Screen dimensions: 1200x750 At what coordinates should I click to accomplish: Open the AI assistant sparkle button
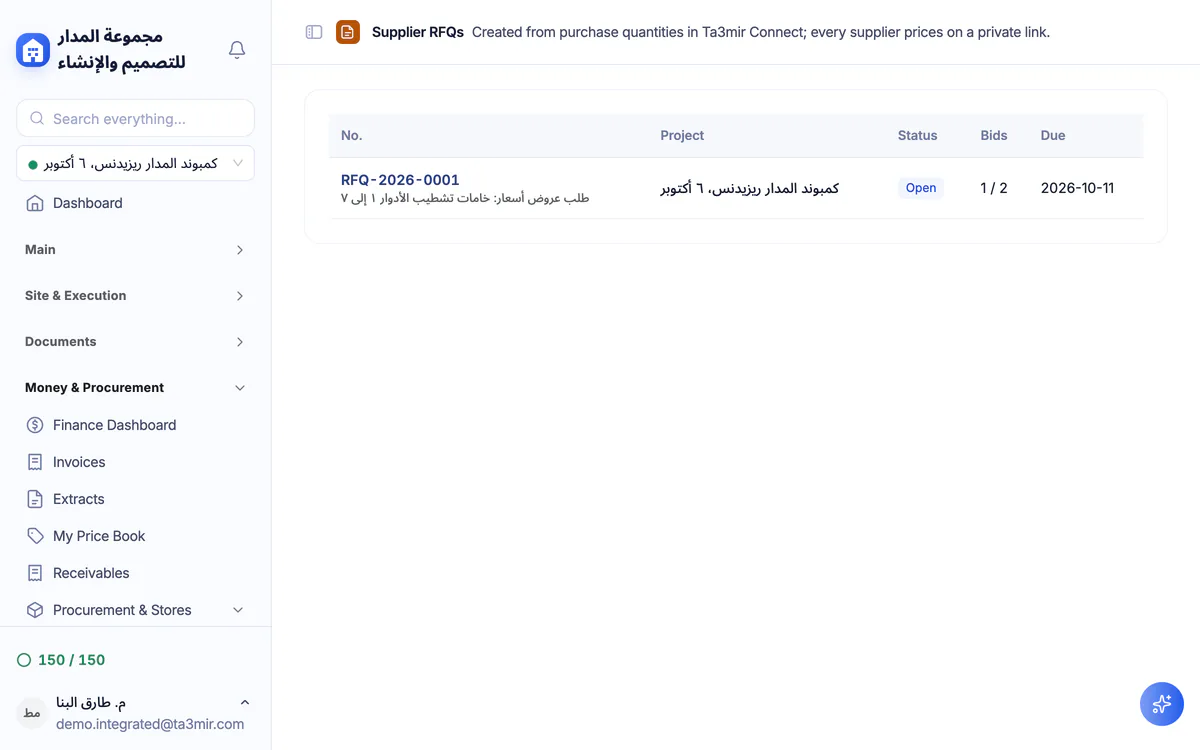click(1162, 704)
